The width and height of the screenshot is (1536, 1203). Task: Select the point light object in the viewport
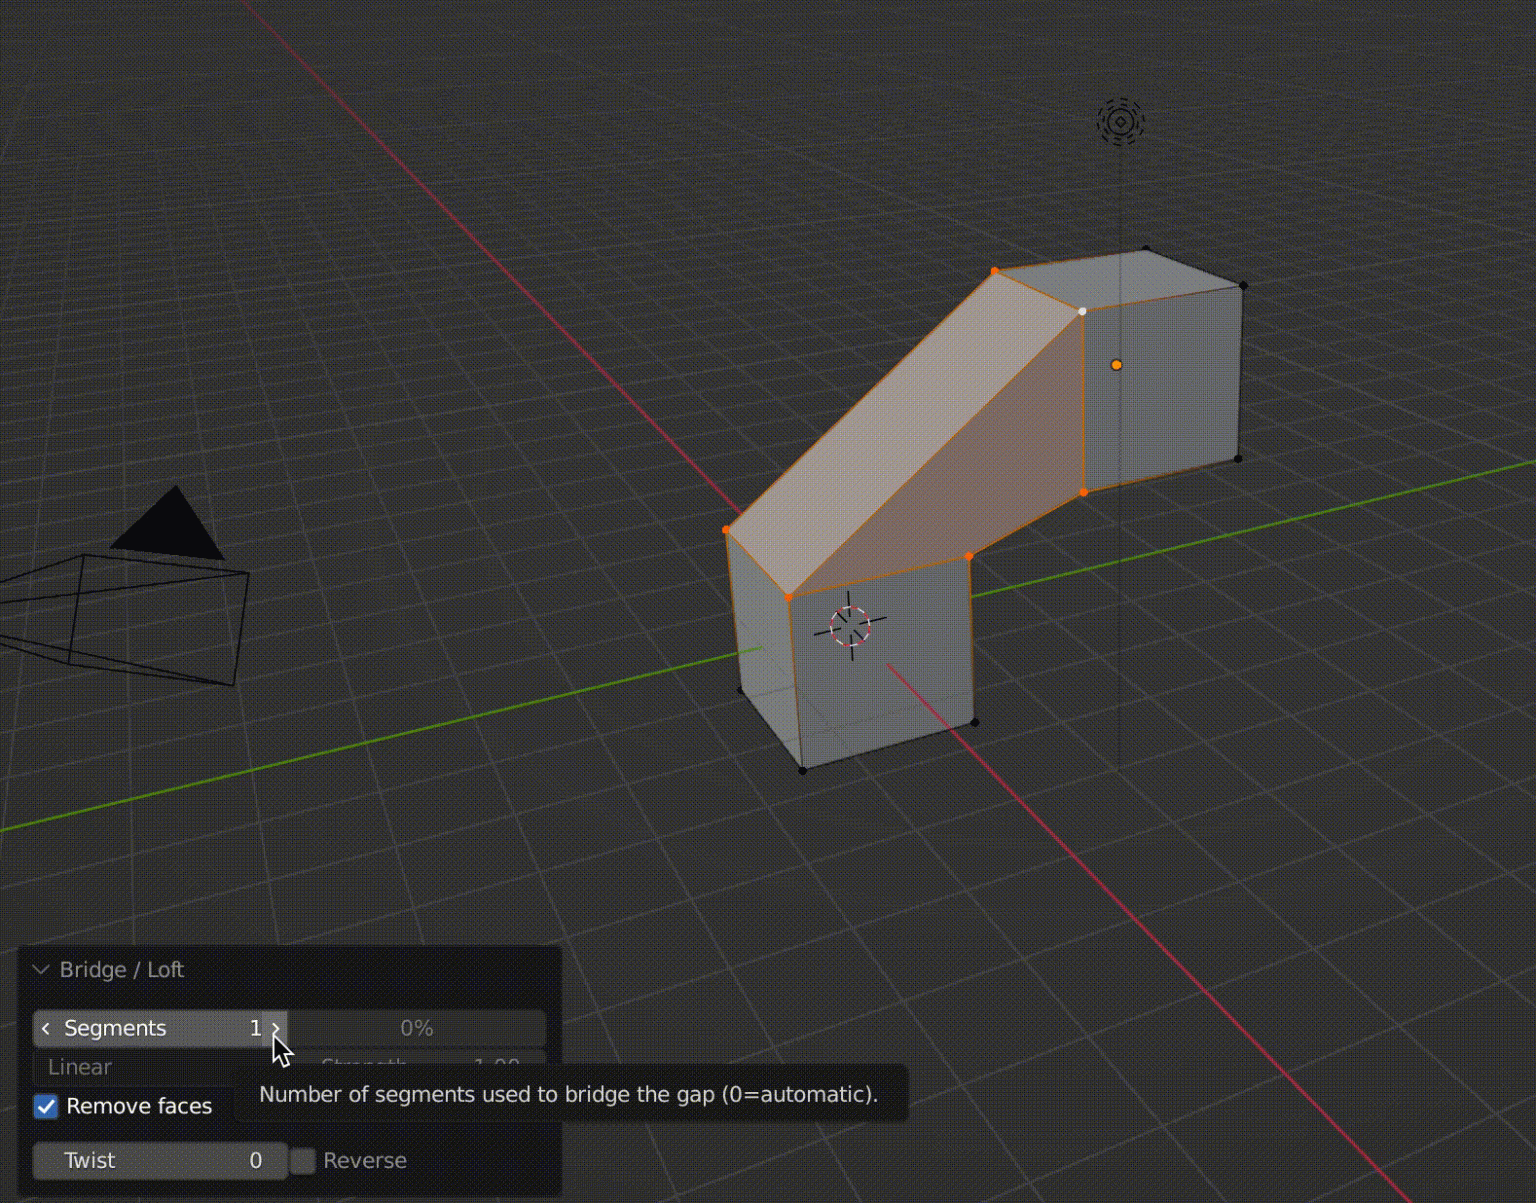pyautogui.click(x=1120, y=122)
